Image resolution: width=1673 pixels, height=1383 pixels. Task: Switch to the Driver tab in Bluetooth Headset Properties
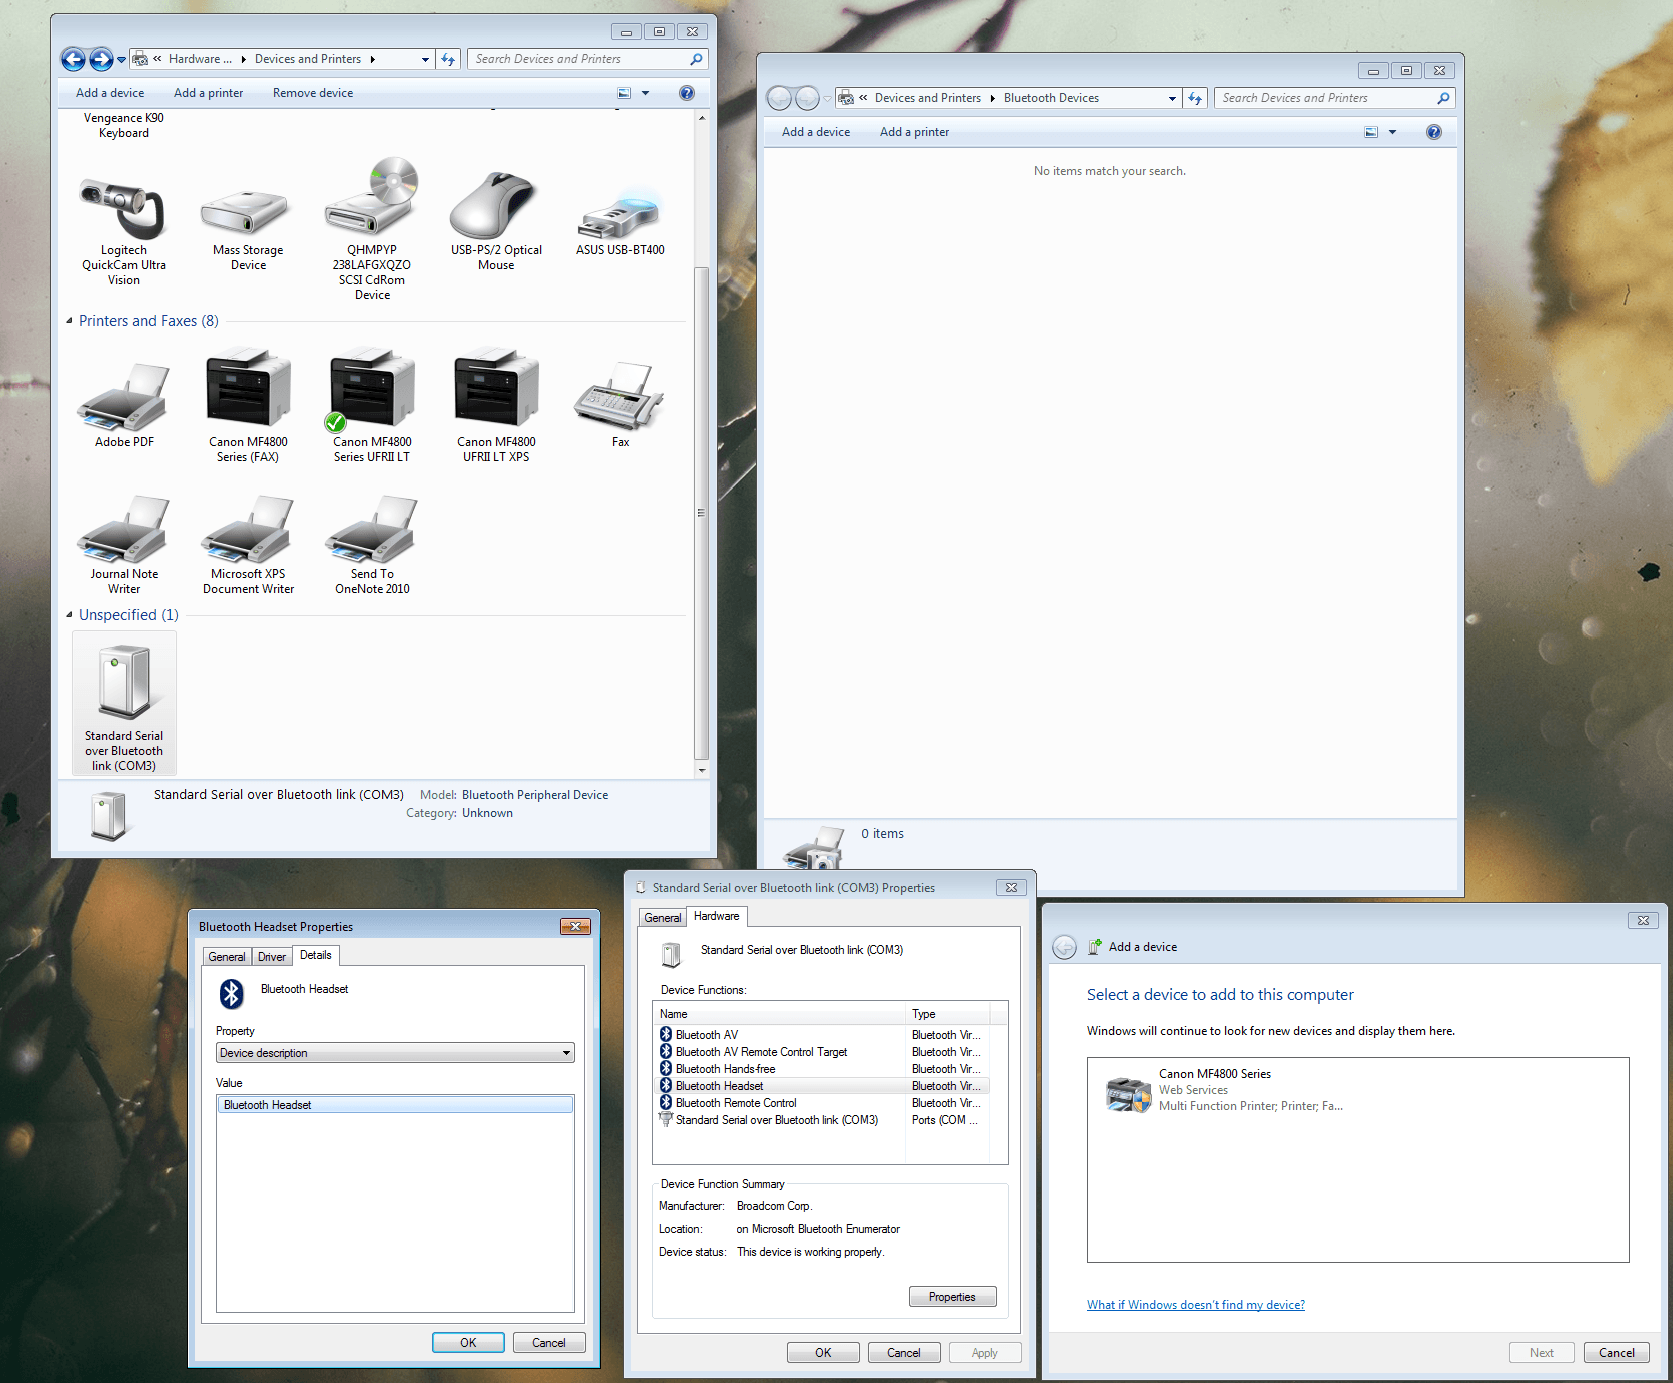pyautogui.click(x=272, y=957)
